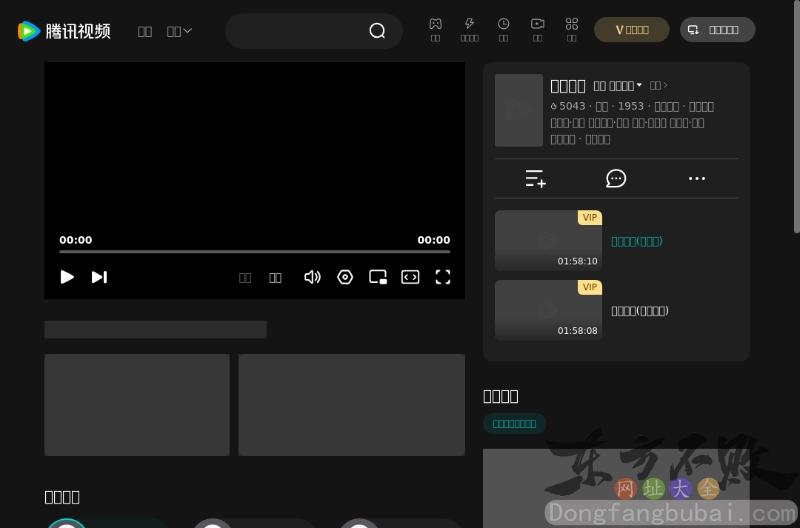Play the video
This screenshot has height=528, width=800.
coord(67,277)
